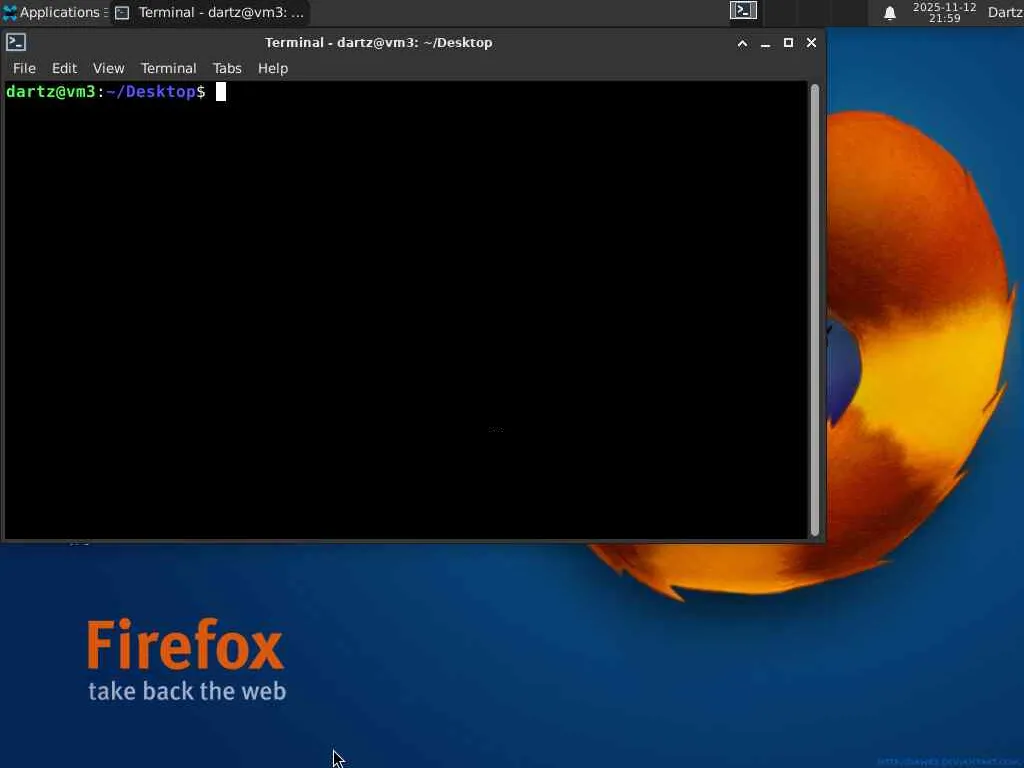Open the View menu in Terminal
This screenshot has height=768, width=1024.
point(108,68)
